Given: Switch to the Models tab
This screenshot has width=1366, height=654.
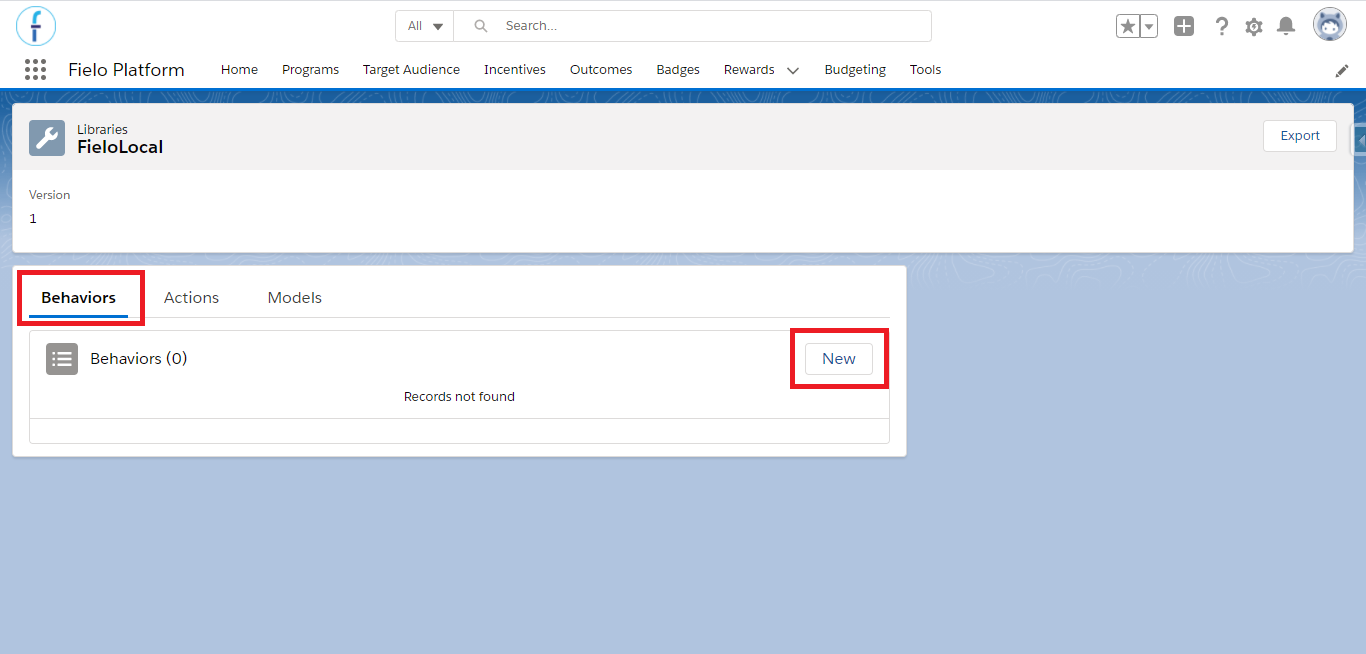Looking at the screenshot, I should point(295,298).
